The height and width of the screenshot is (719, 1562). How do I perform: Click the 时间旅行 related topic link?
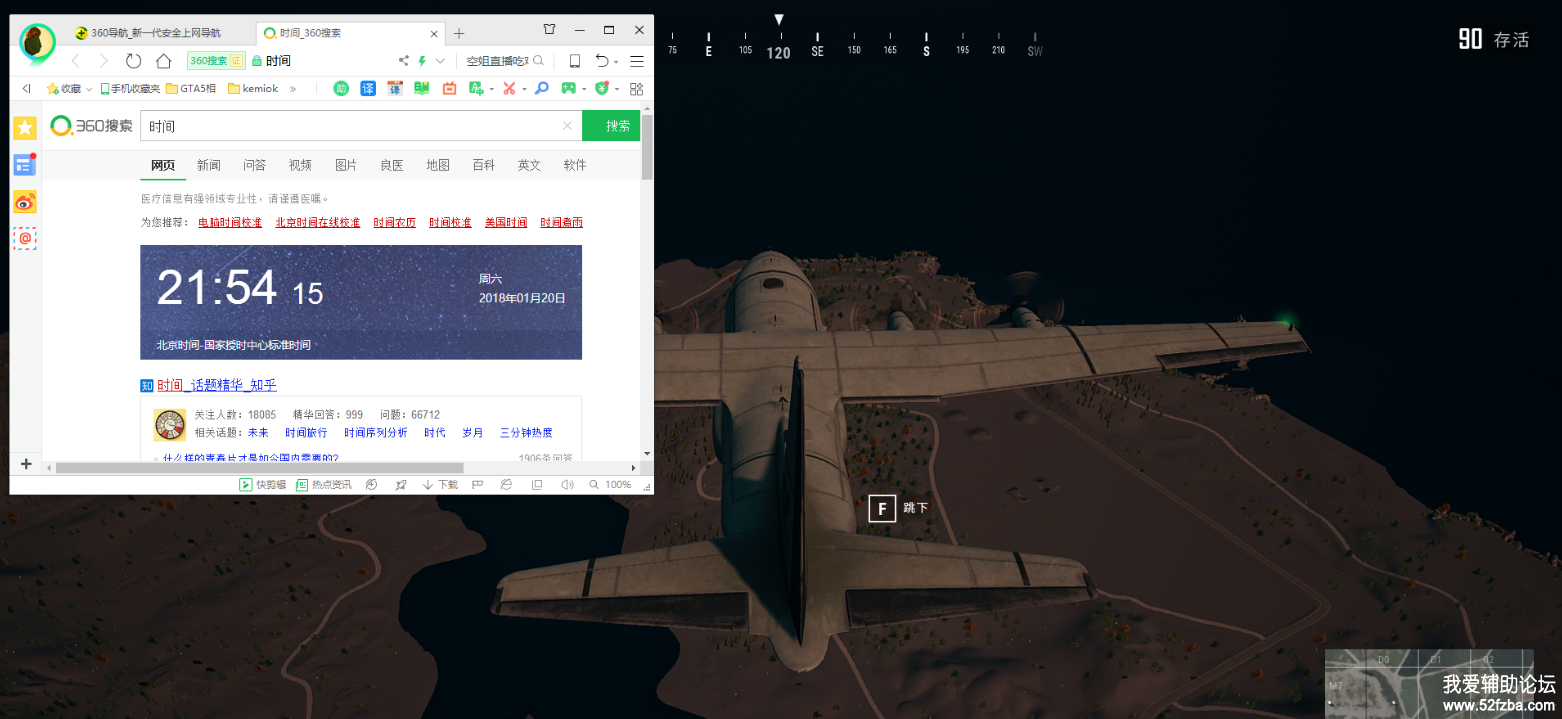point(306,433)
